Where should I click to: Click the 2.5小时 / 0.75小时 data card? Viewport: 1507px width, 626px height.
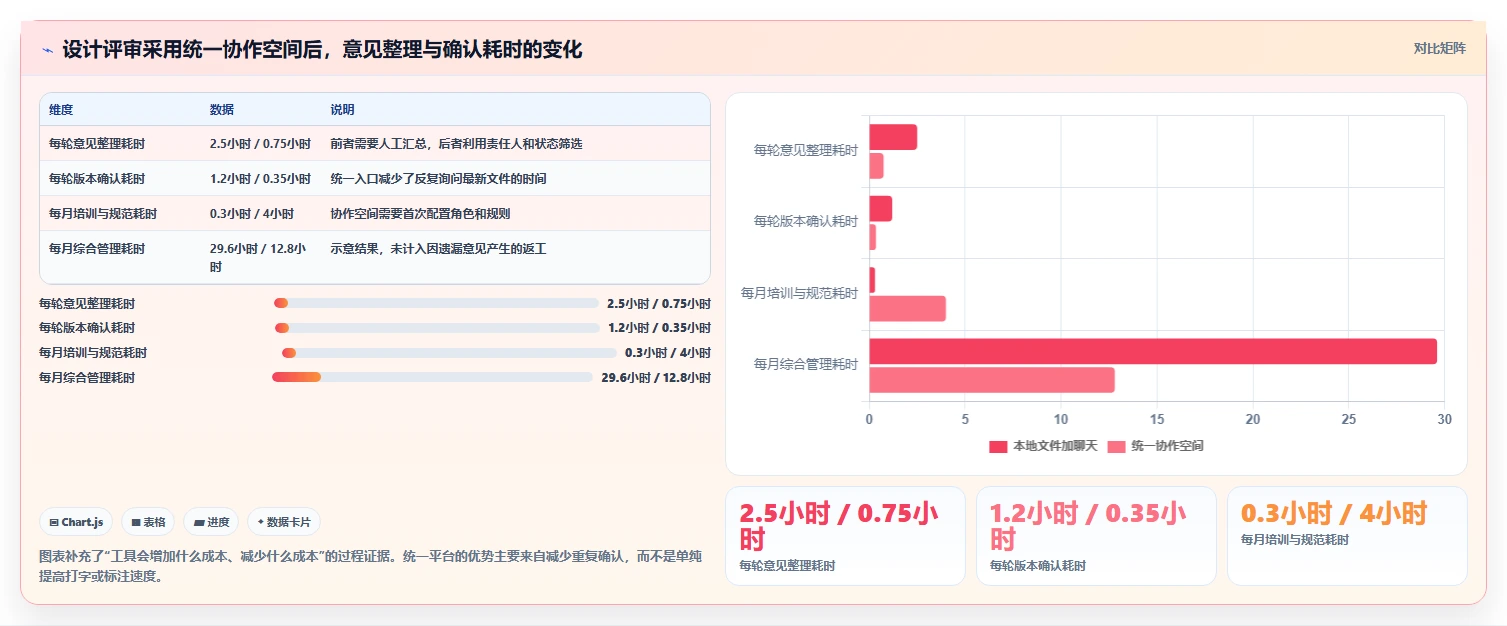(x=845, y=536)
